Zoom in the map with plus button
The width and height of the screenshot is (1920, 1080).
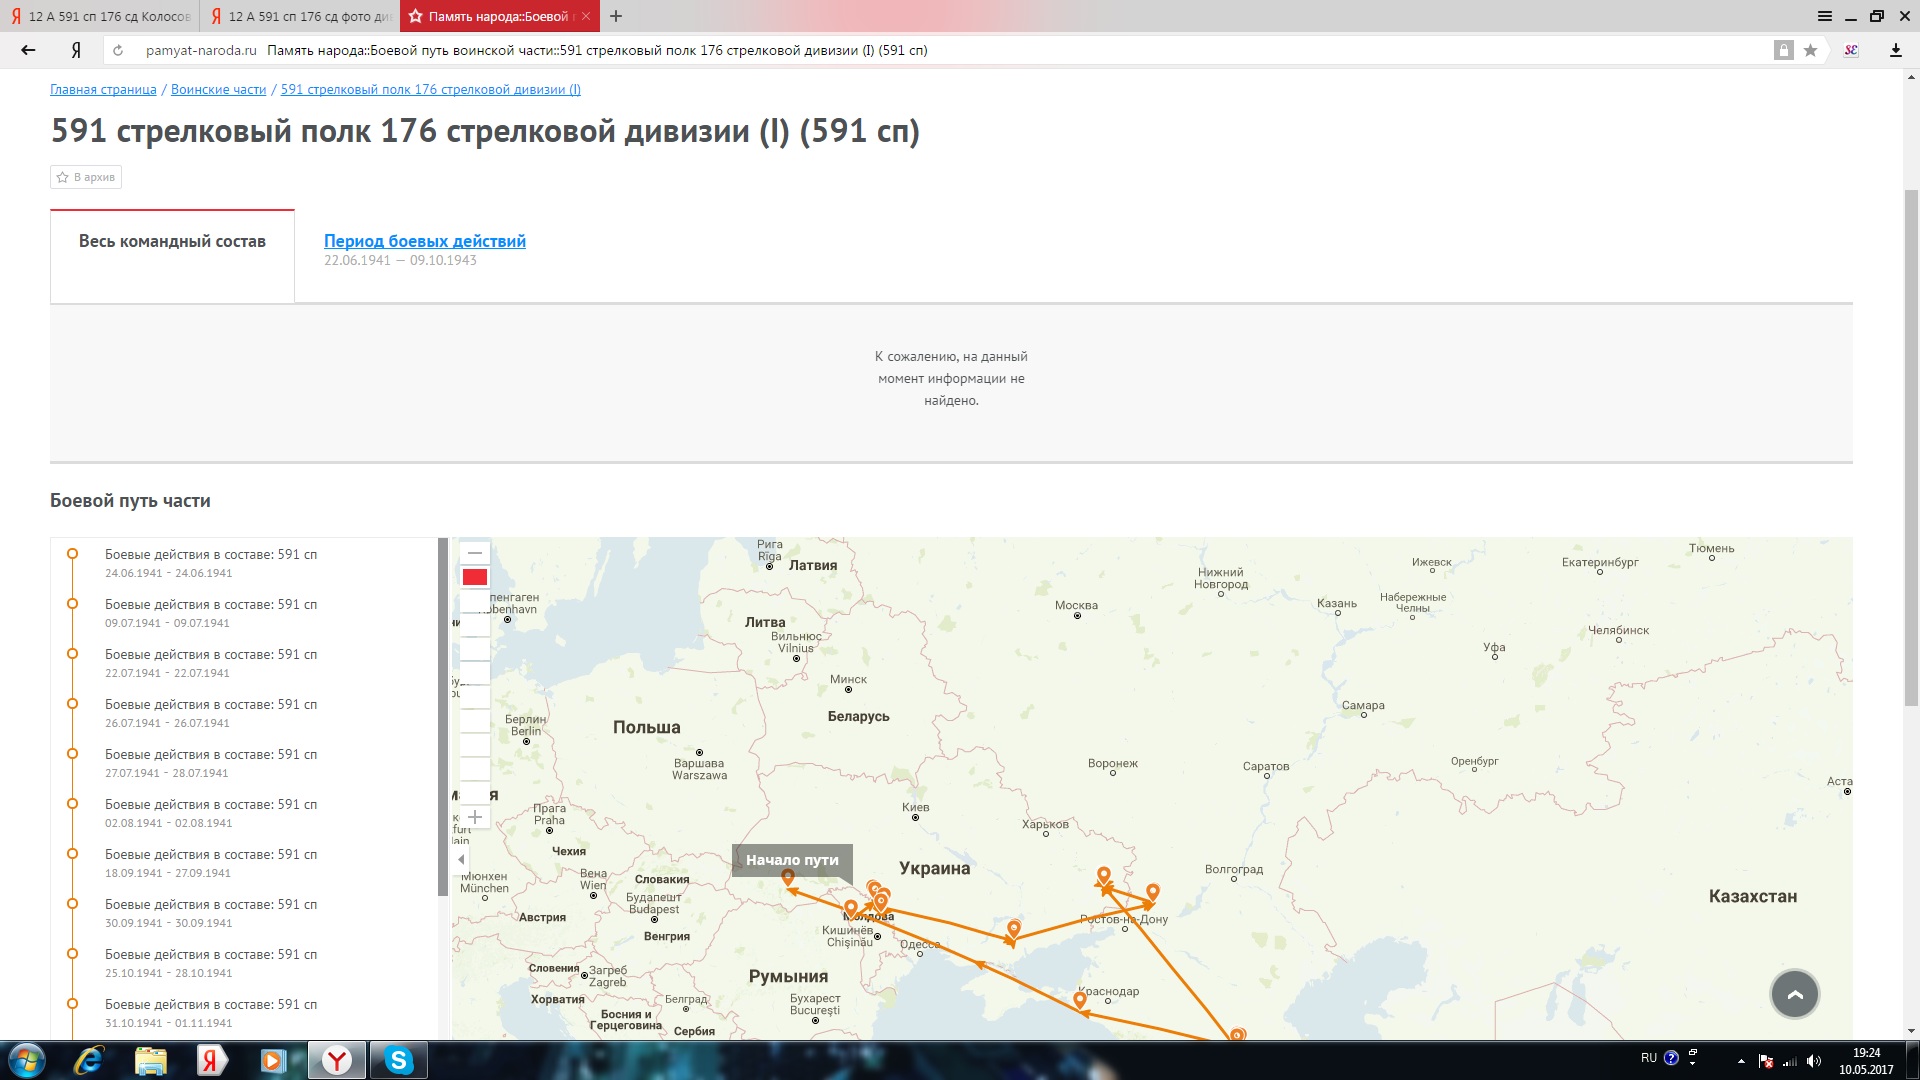click(475, 817)
